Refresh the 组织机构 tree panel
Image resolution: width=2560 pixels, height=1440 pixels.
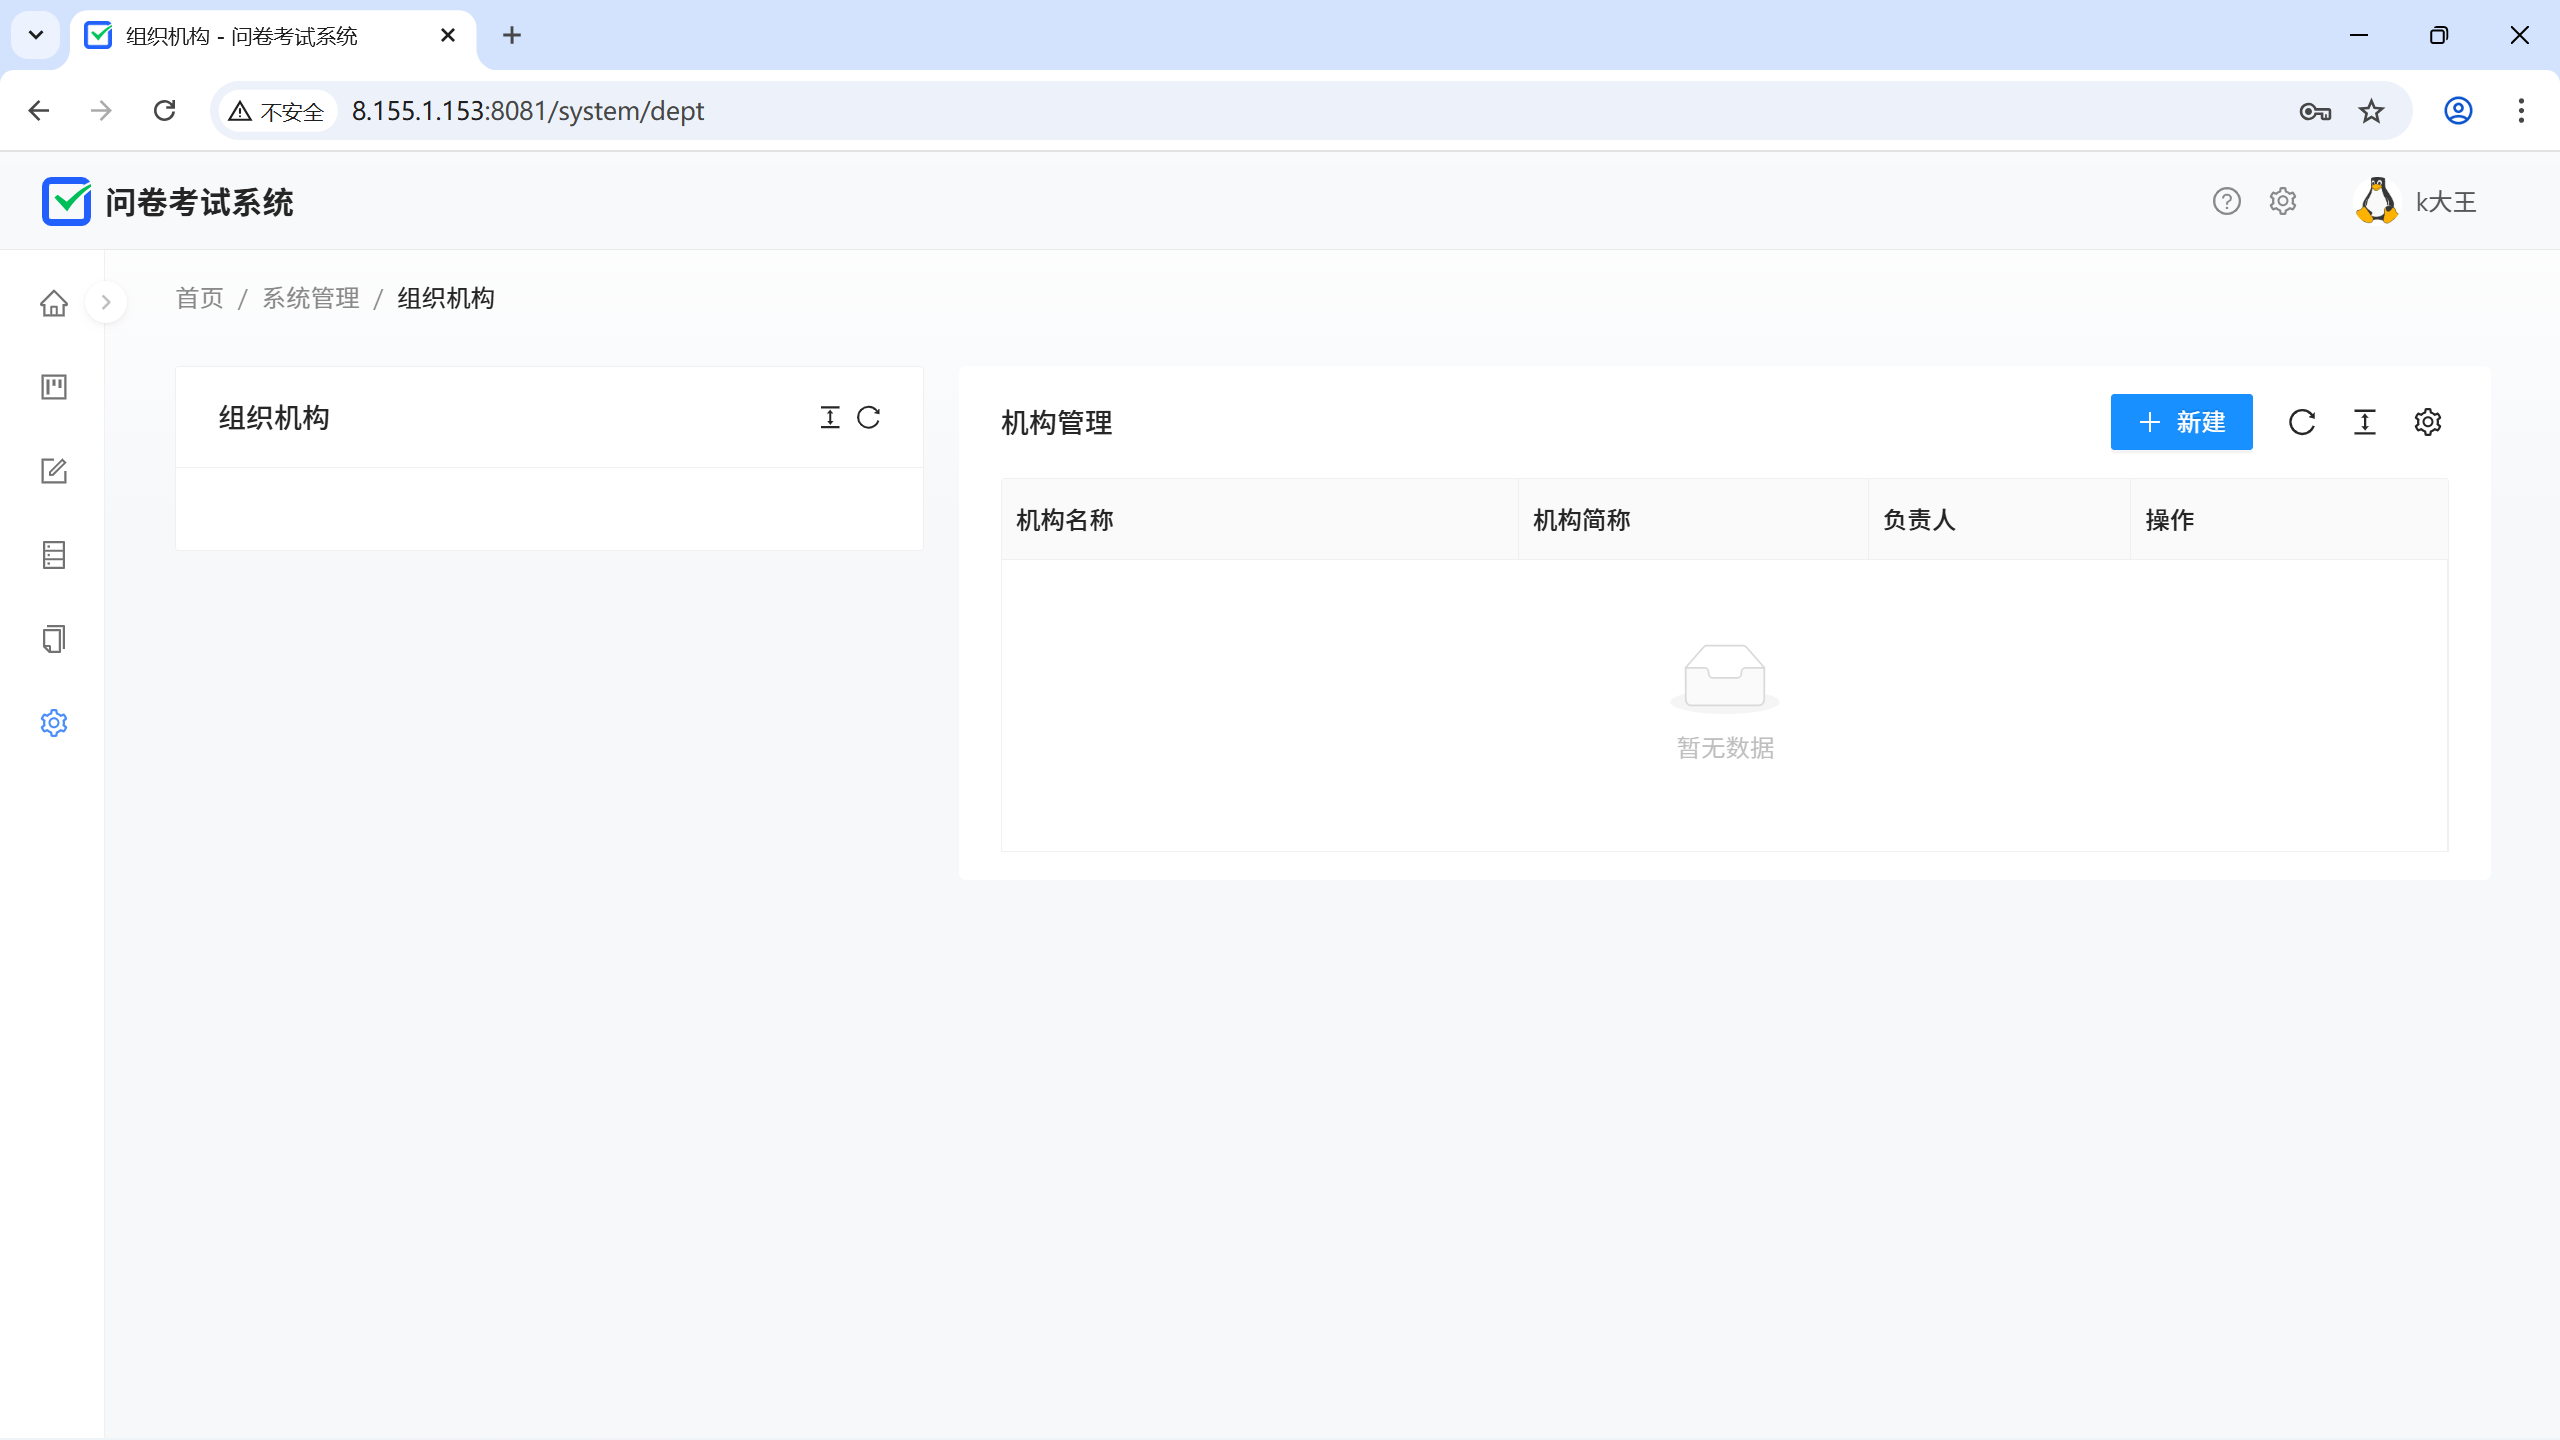[x=868, y=418]
